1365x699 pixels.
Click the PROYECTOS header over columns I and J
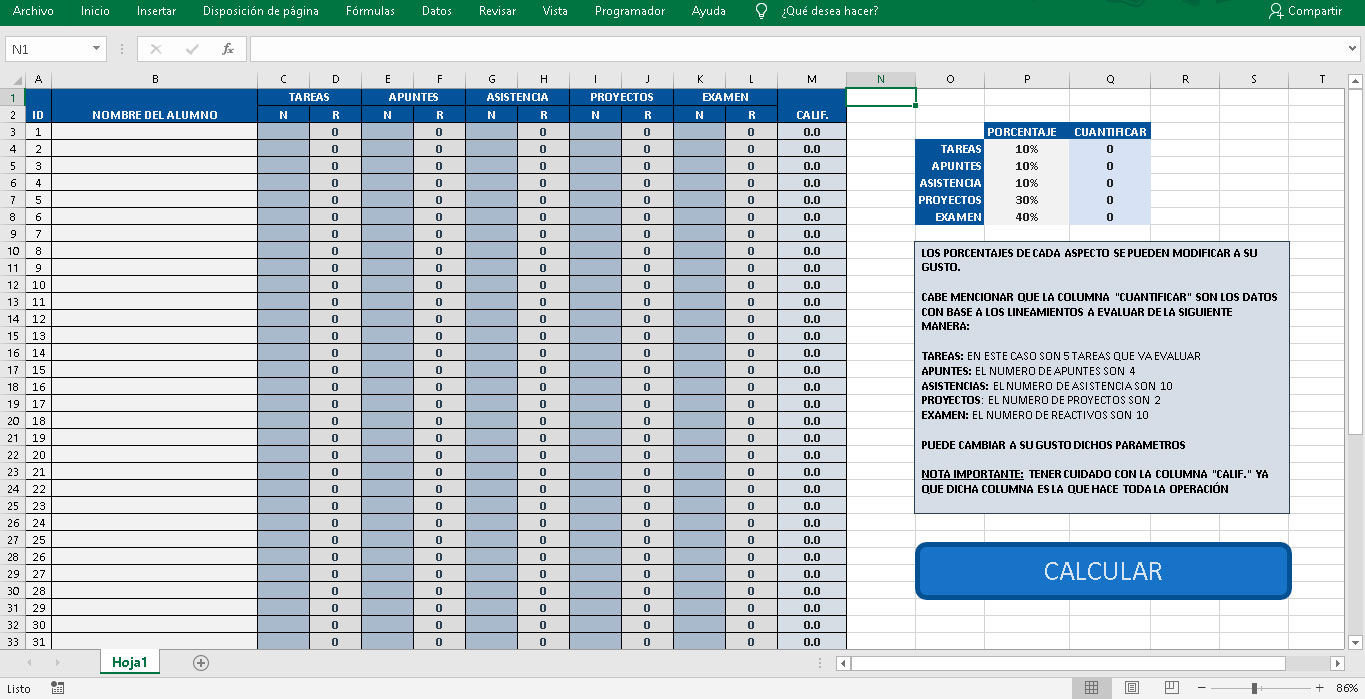(x=621, y=97)
